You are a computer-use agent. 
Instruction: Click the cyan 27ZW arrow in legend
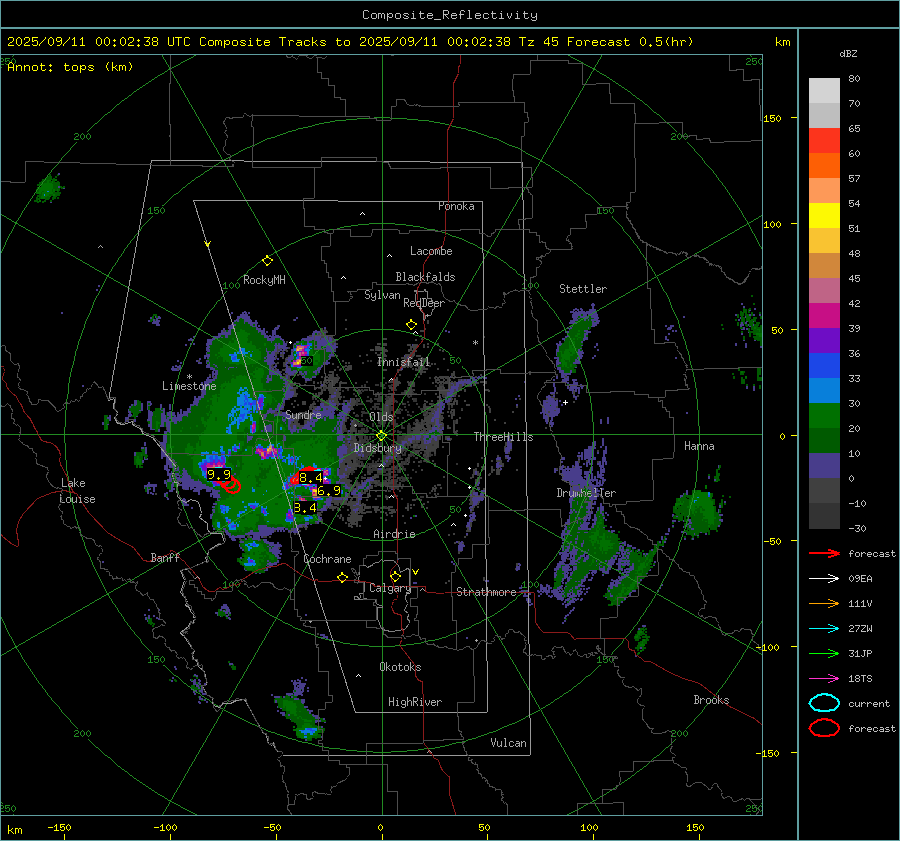coord(824,629)
